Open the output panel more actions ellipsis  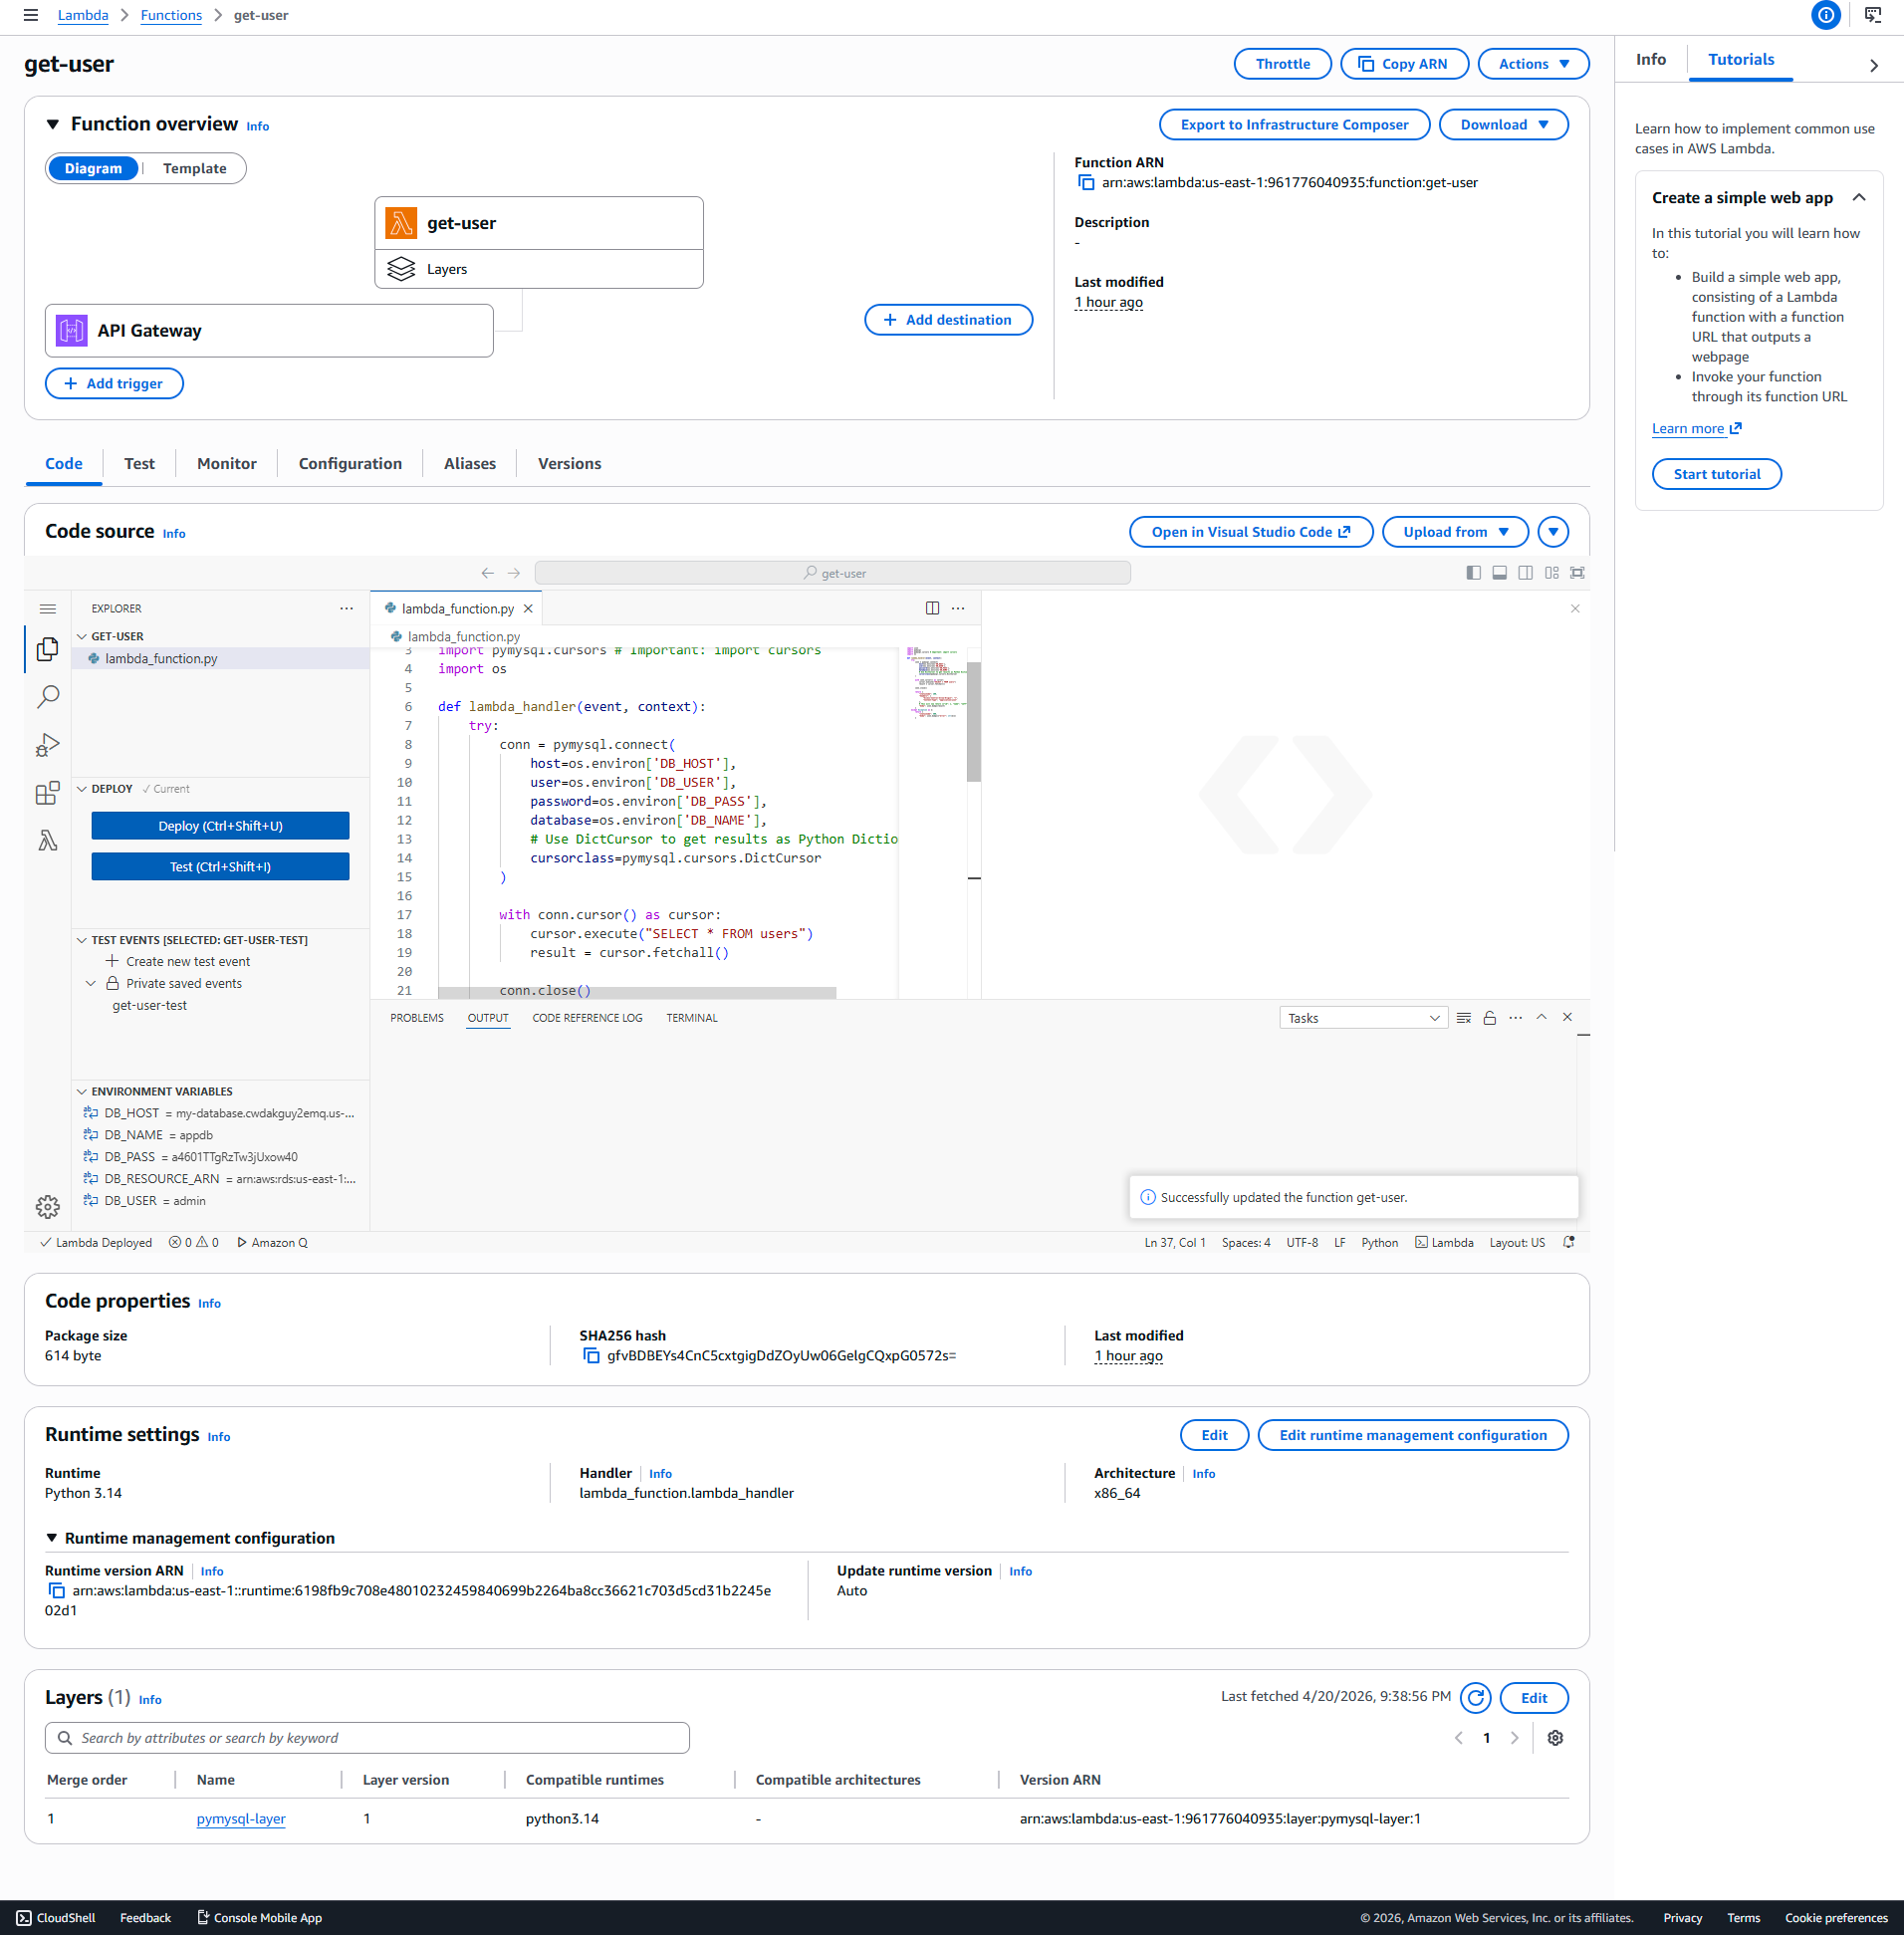[x=1515, y=1018]
